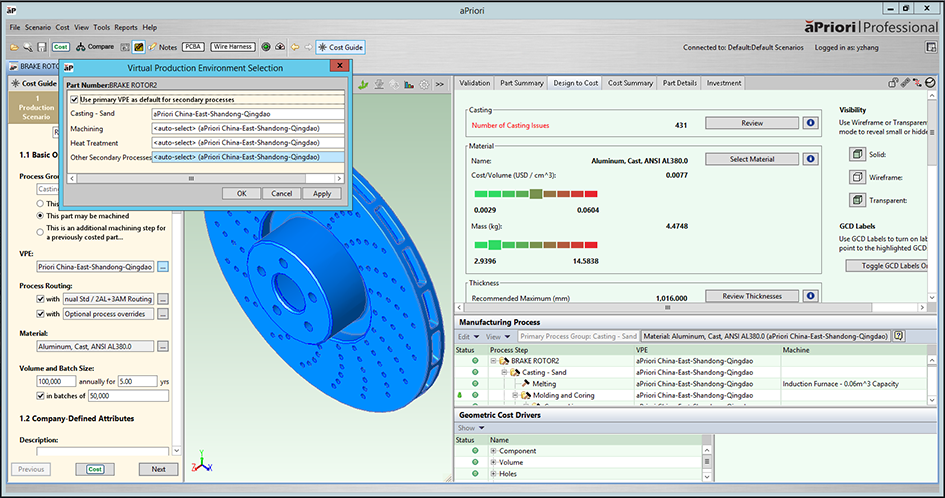Toggle 'with' checkbox for Process Routing
The height and width of the screenshot is (498, 945).
(x=40, y=299)
